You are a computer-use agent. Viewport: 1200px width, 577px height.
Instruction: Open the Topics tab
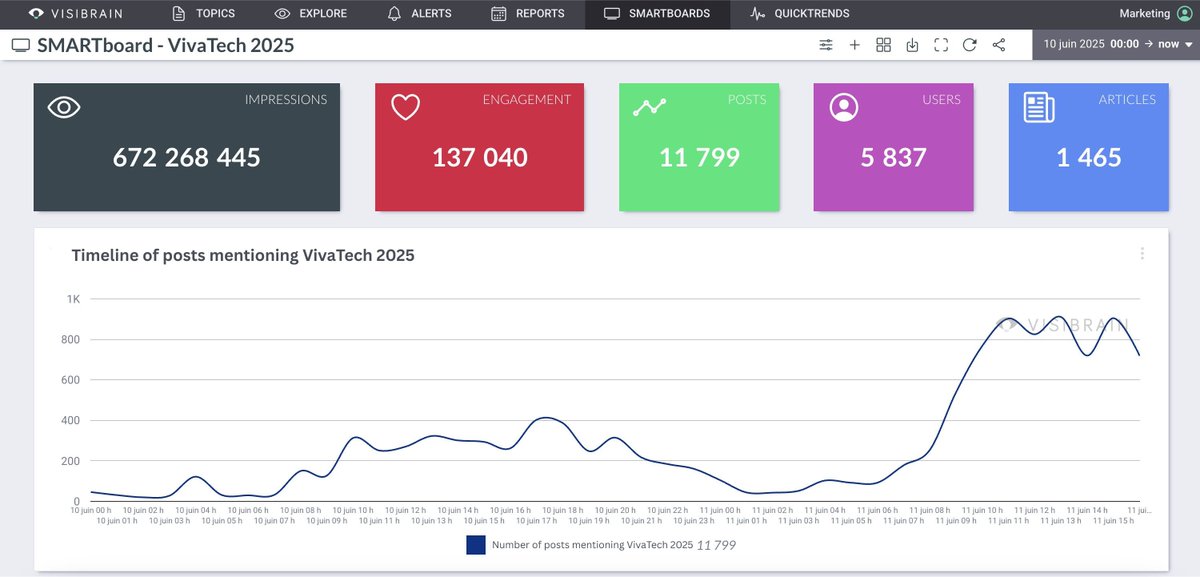(204, 14)
